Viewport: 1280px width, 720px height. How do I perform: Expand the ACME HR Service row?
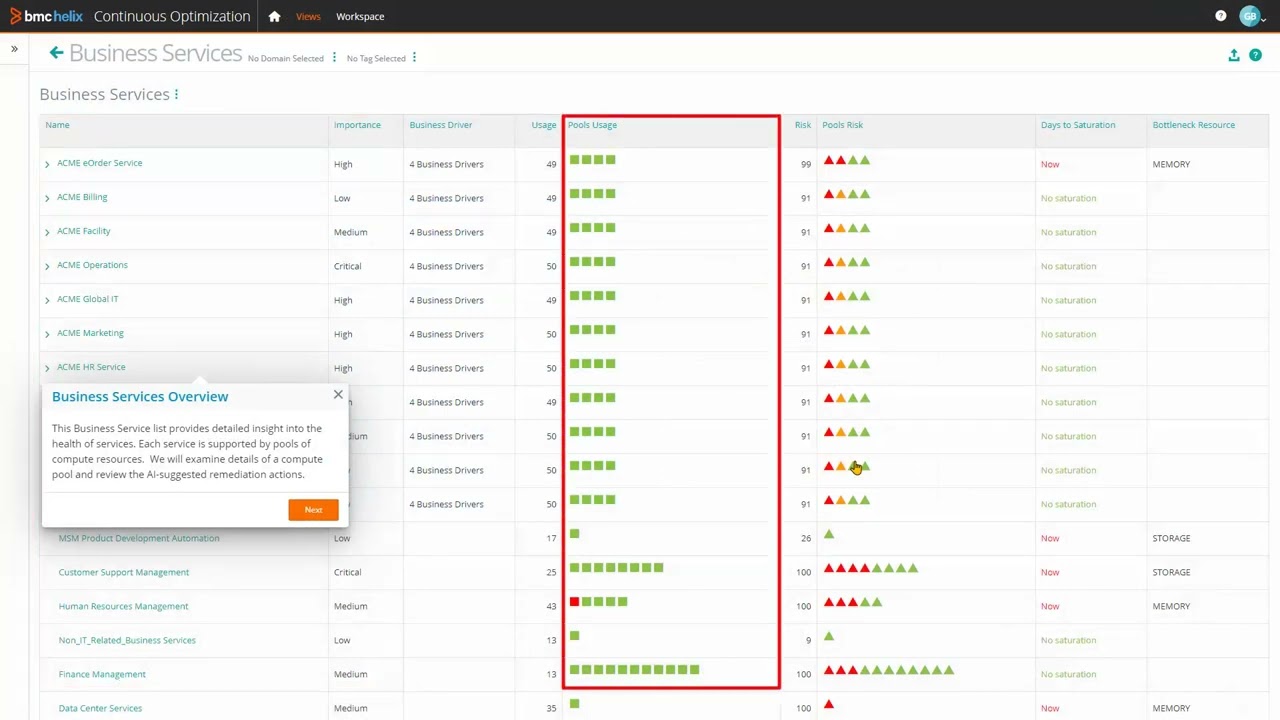tap(47, 368)
